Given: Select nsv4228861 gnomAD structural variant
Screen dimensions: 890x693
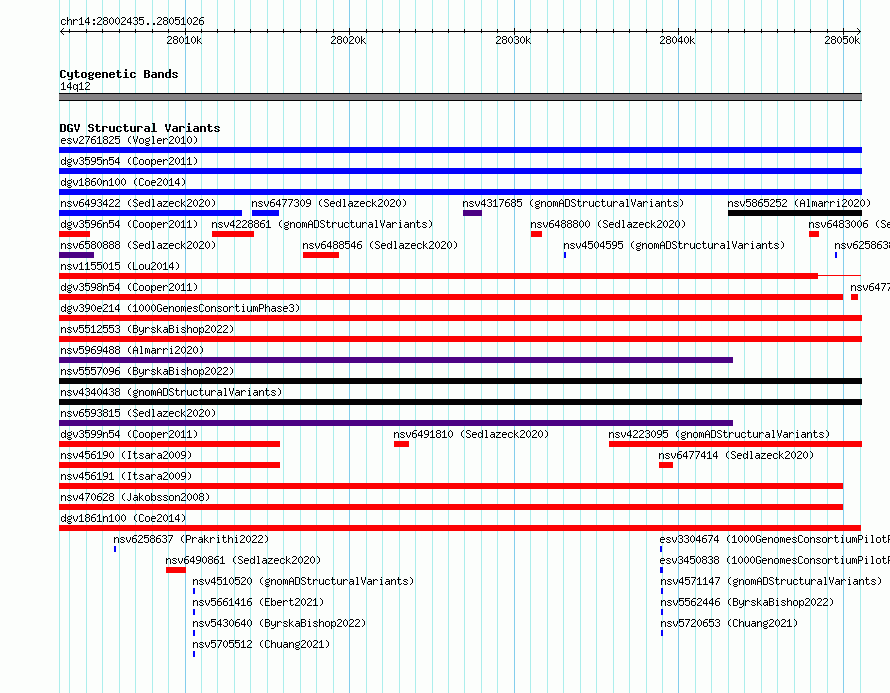Looking at the screenshot, I should coord(322,224).
